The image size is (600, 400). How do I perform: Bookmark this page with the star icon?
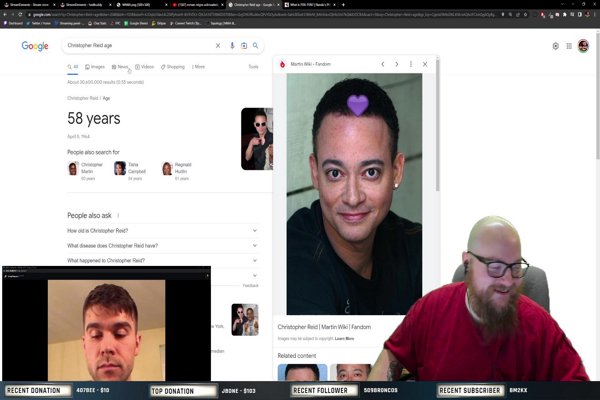525,15
